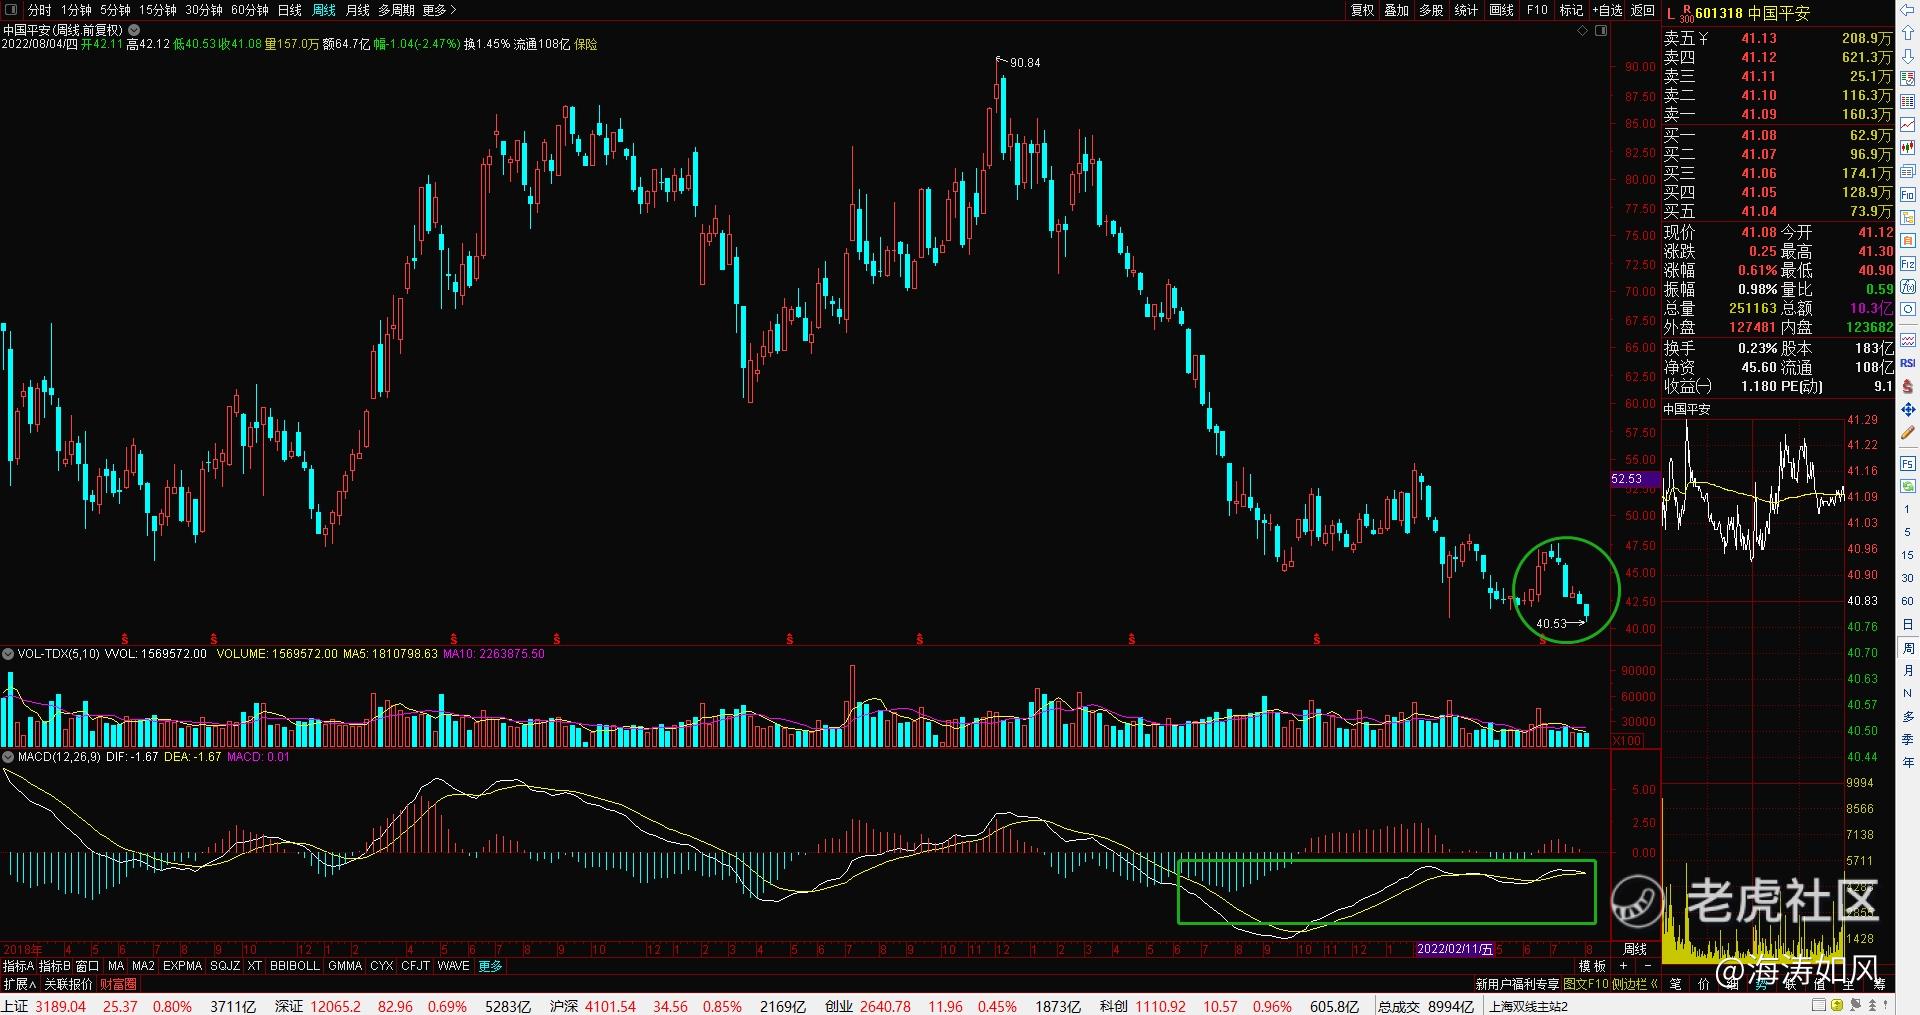
Task: Click the red dollar sign icon
Action: click(1907, 386)
